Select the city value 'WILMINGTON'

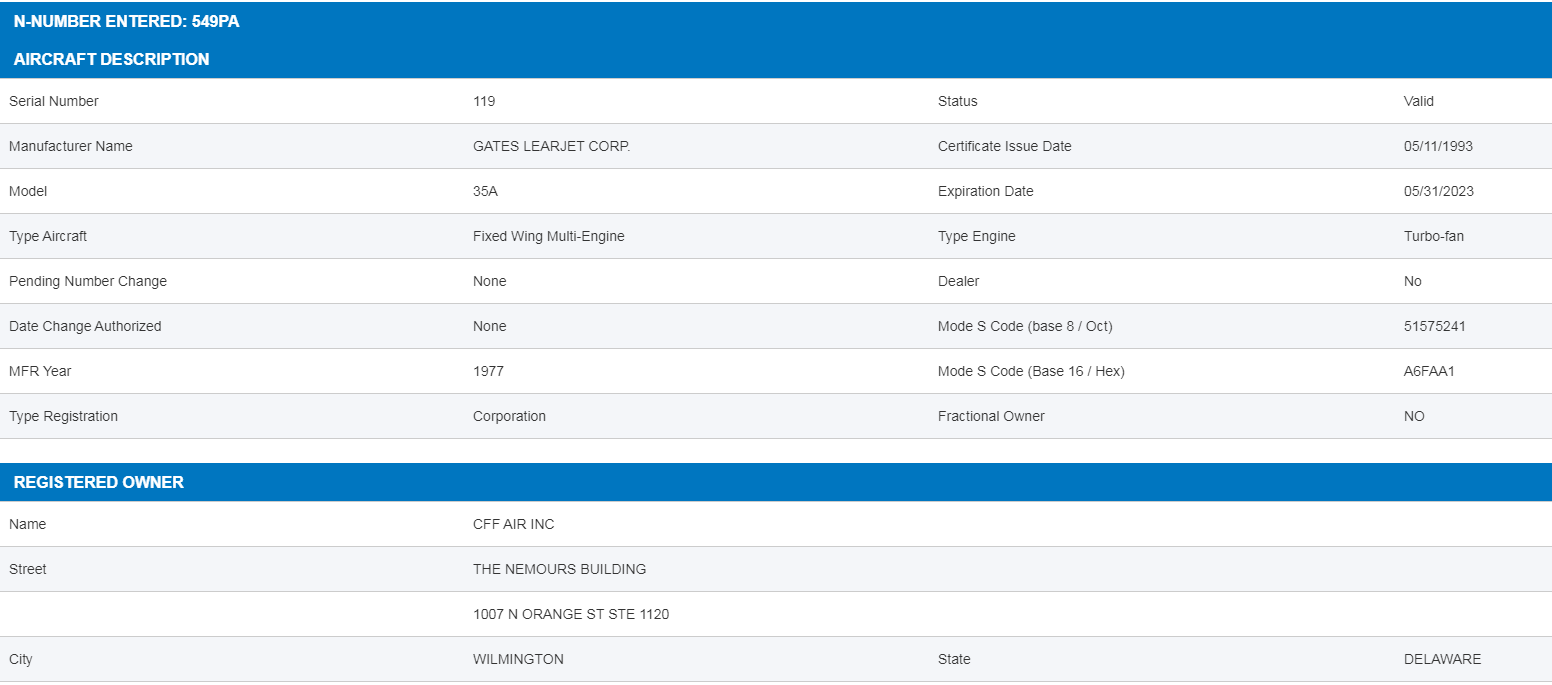pos(518,659)
